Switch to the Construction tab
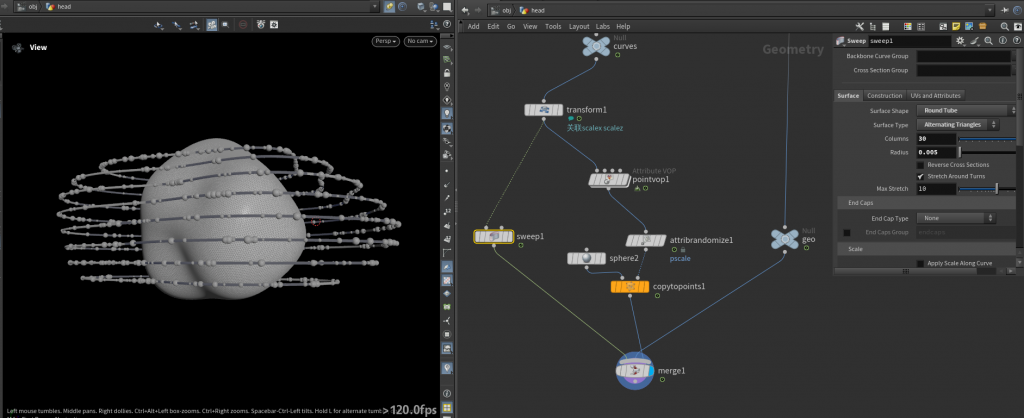 tap(885, 95)
